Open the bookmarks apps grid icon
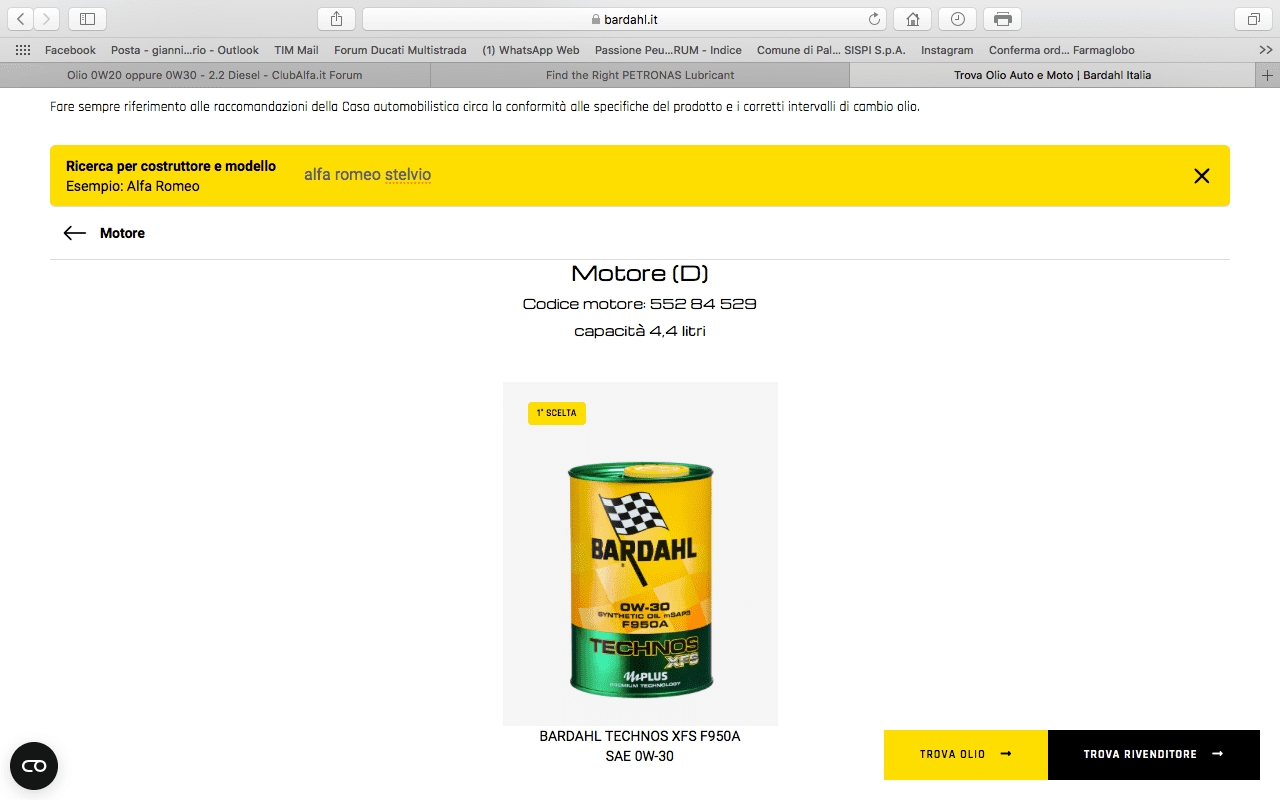 (23, 50)
